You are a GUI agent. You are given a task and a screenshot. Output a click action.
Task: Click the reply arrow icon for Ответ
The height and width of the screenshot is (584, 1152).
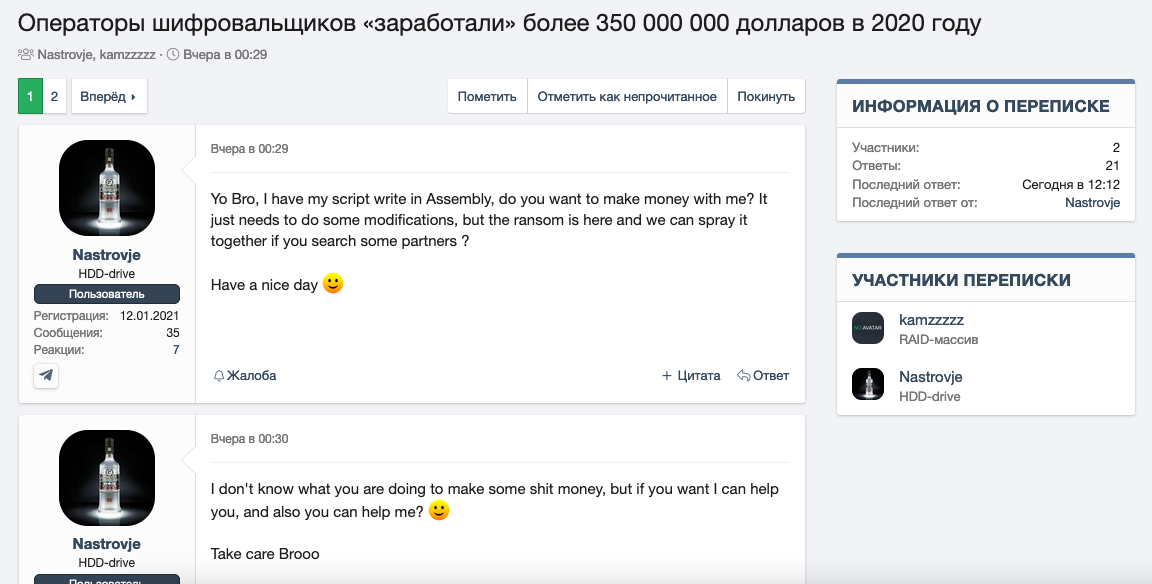tap(744, 376)
